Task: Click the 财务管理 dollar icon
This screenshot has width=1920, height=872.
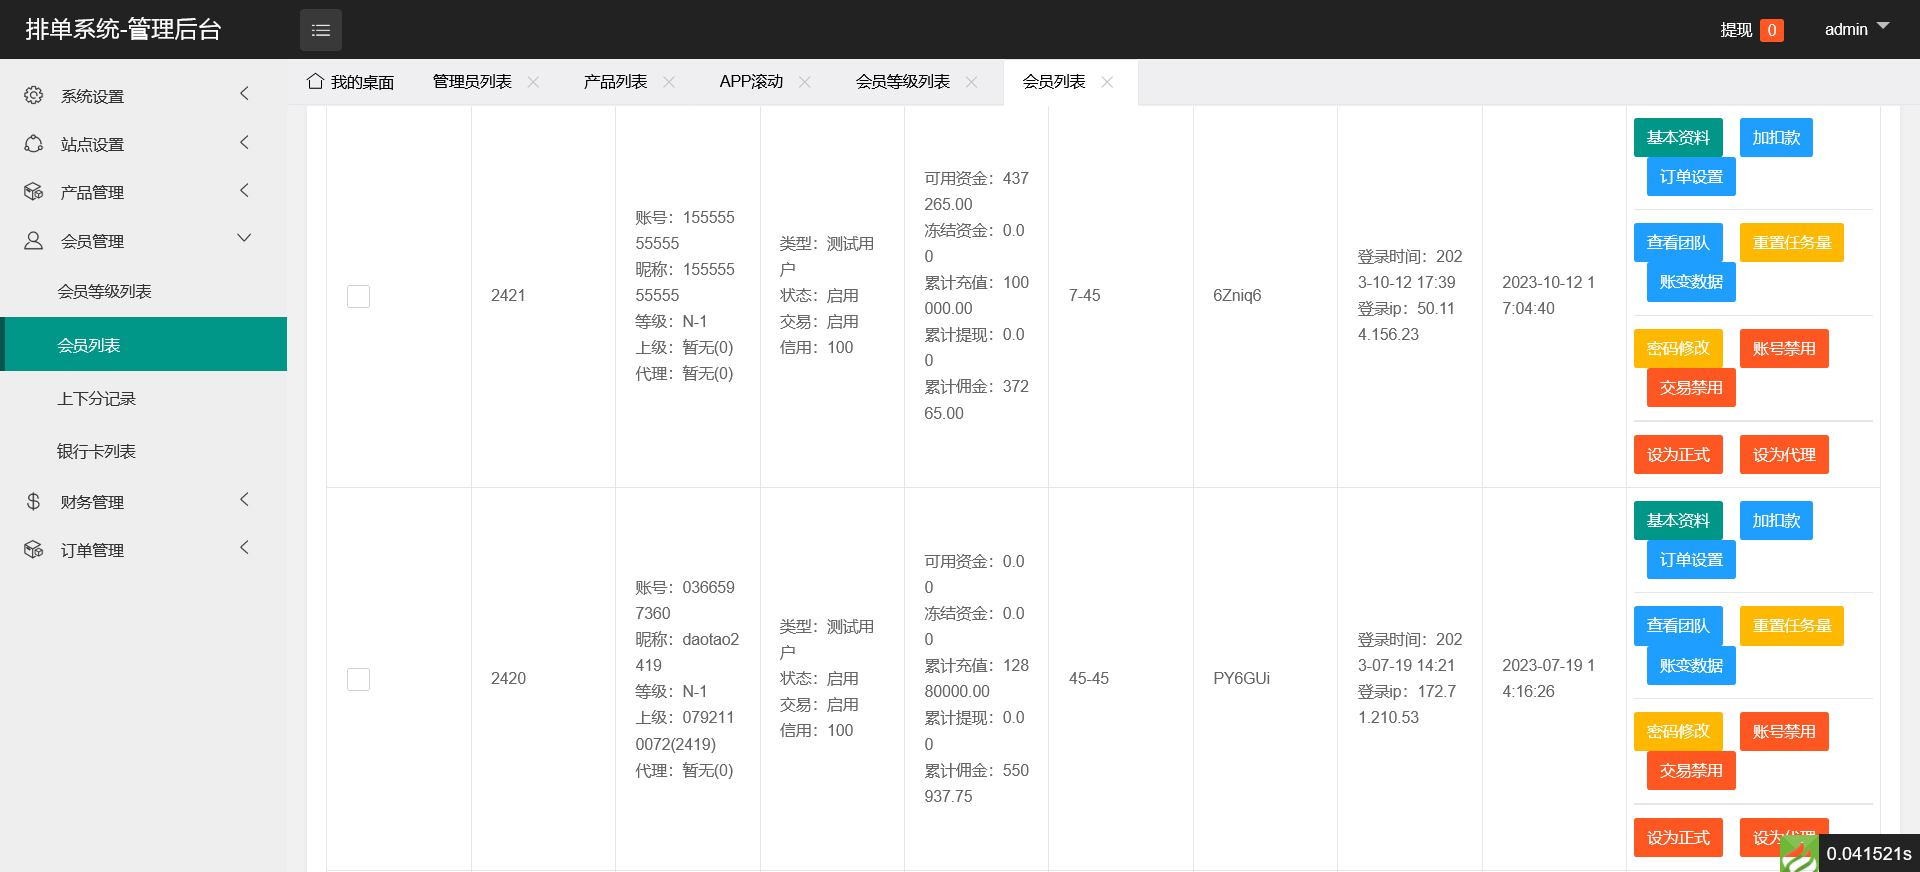Action: (34, 502)
